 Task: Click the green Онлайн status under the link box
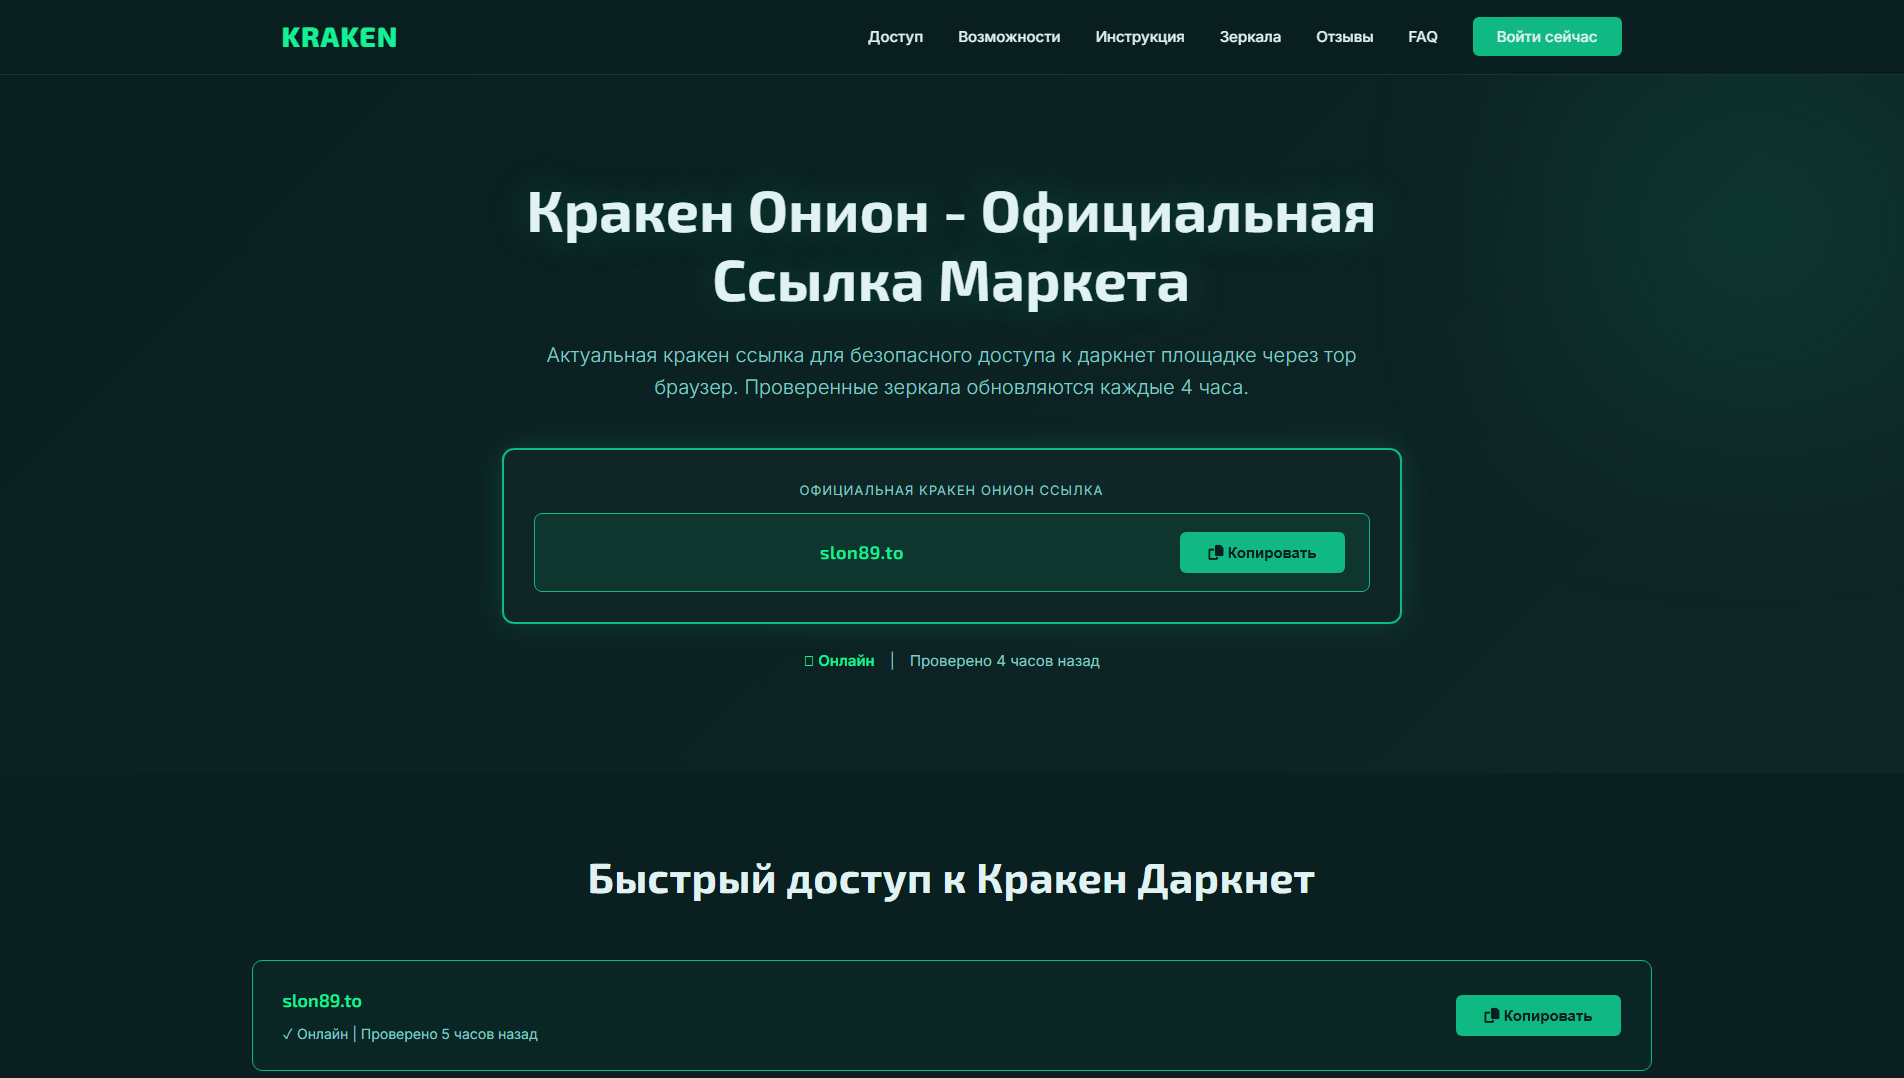839,661
